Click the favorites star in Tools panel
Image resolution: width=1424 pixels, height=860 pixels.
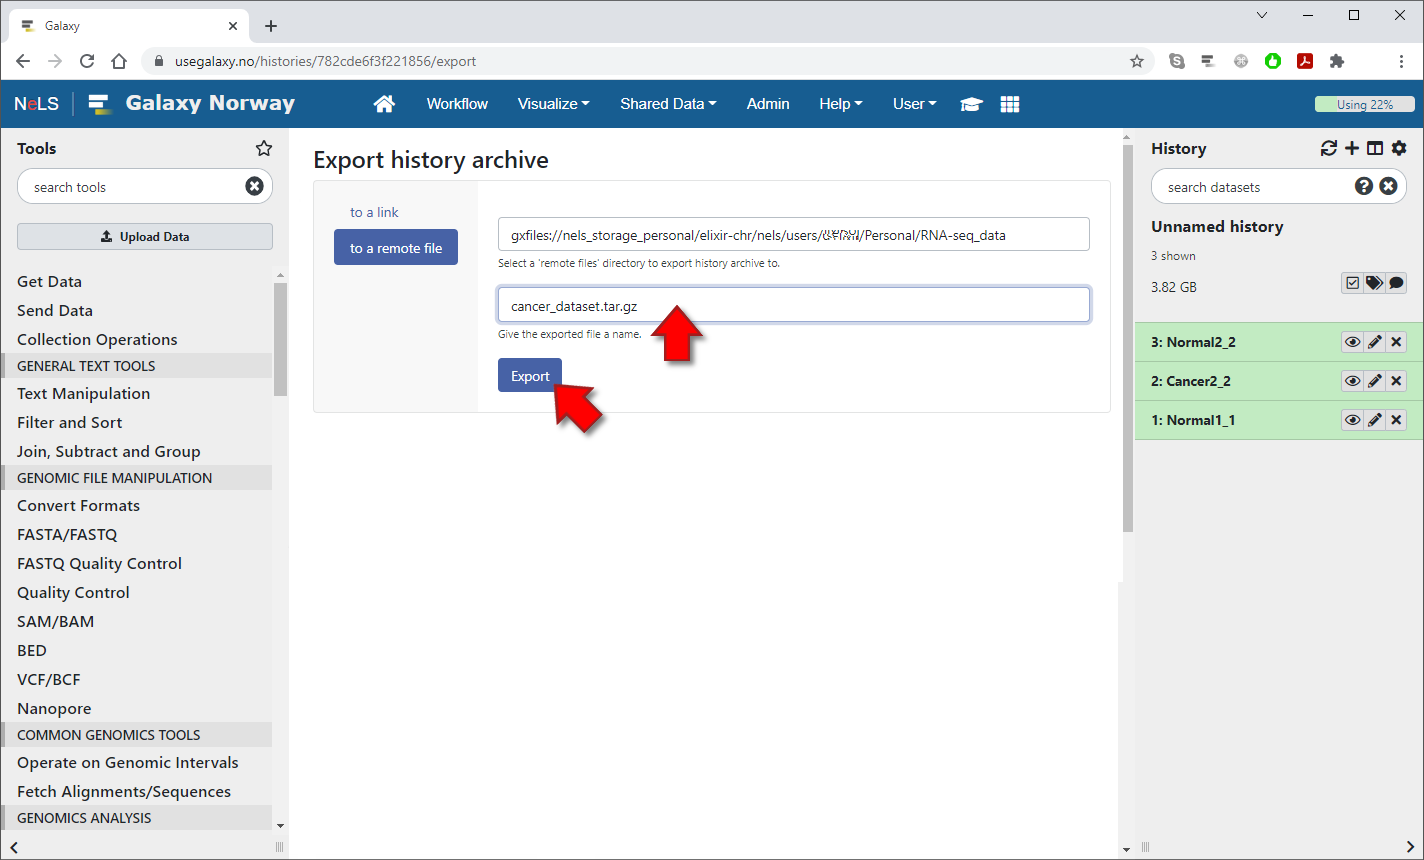(264, 148)
